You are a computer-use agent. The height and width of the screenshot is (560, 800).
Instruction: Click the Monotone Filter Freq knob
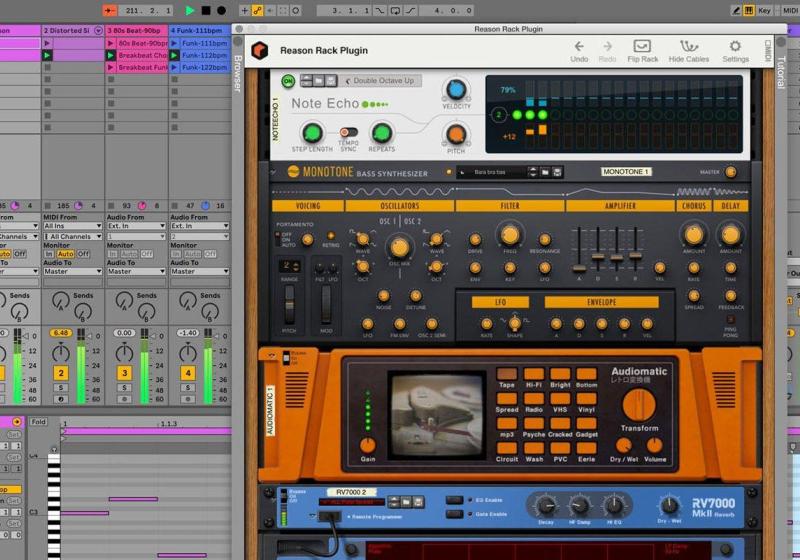(510, 235)
